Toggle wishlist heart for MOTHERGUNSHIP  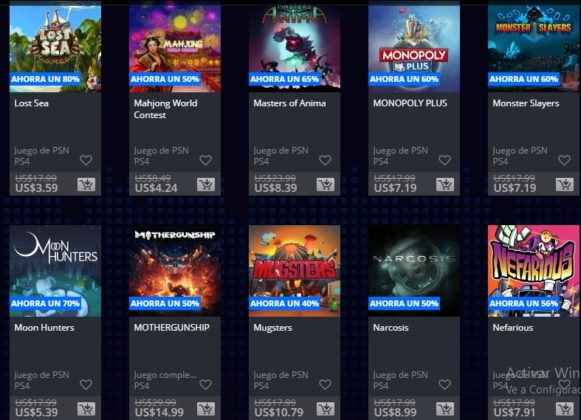(206, 384)
